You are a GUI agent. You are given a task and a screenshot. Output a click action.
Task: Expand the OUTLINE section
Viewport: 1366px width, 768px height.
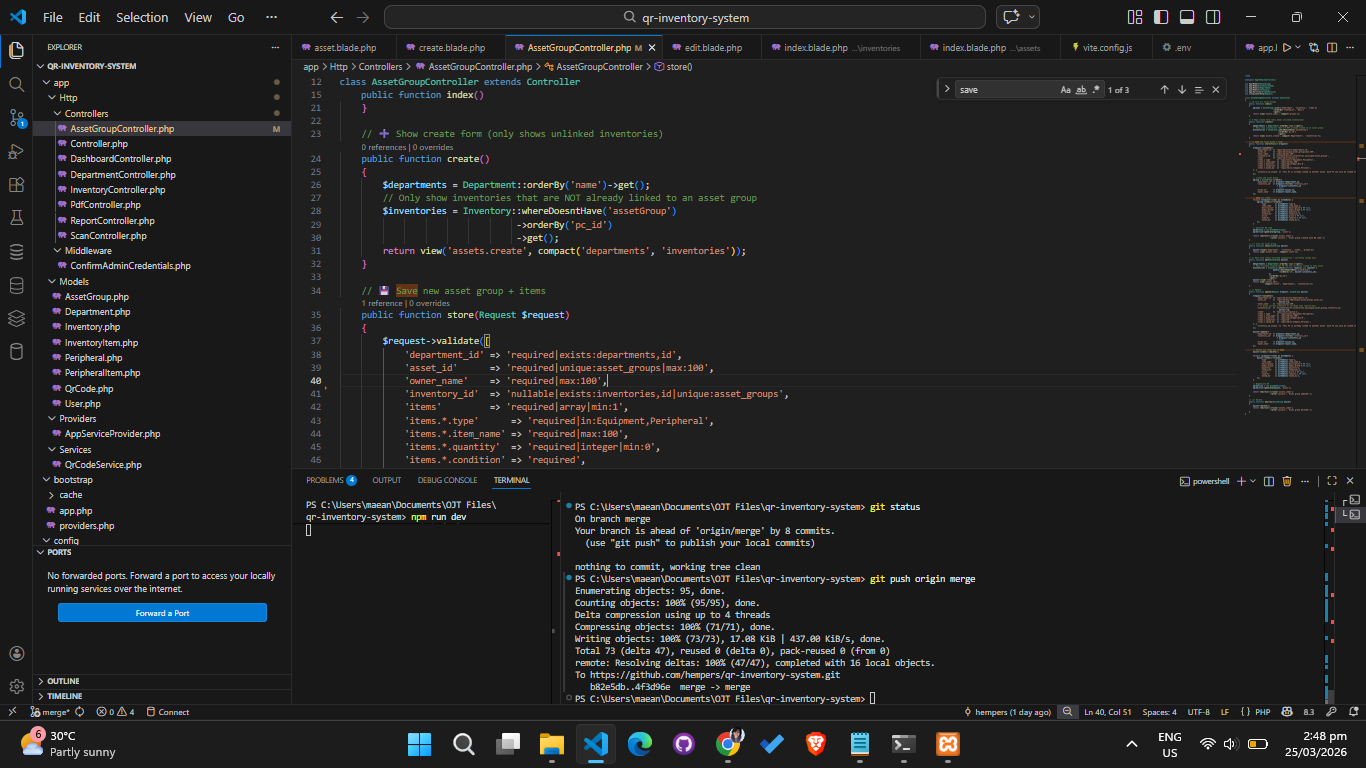point(63,681)
